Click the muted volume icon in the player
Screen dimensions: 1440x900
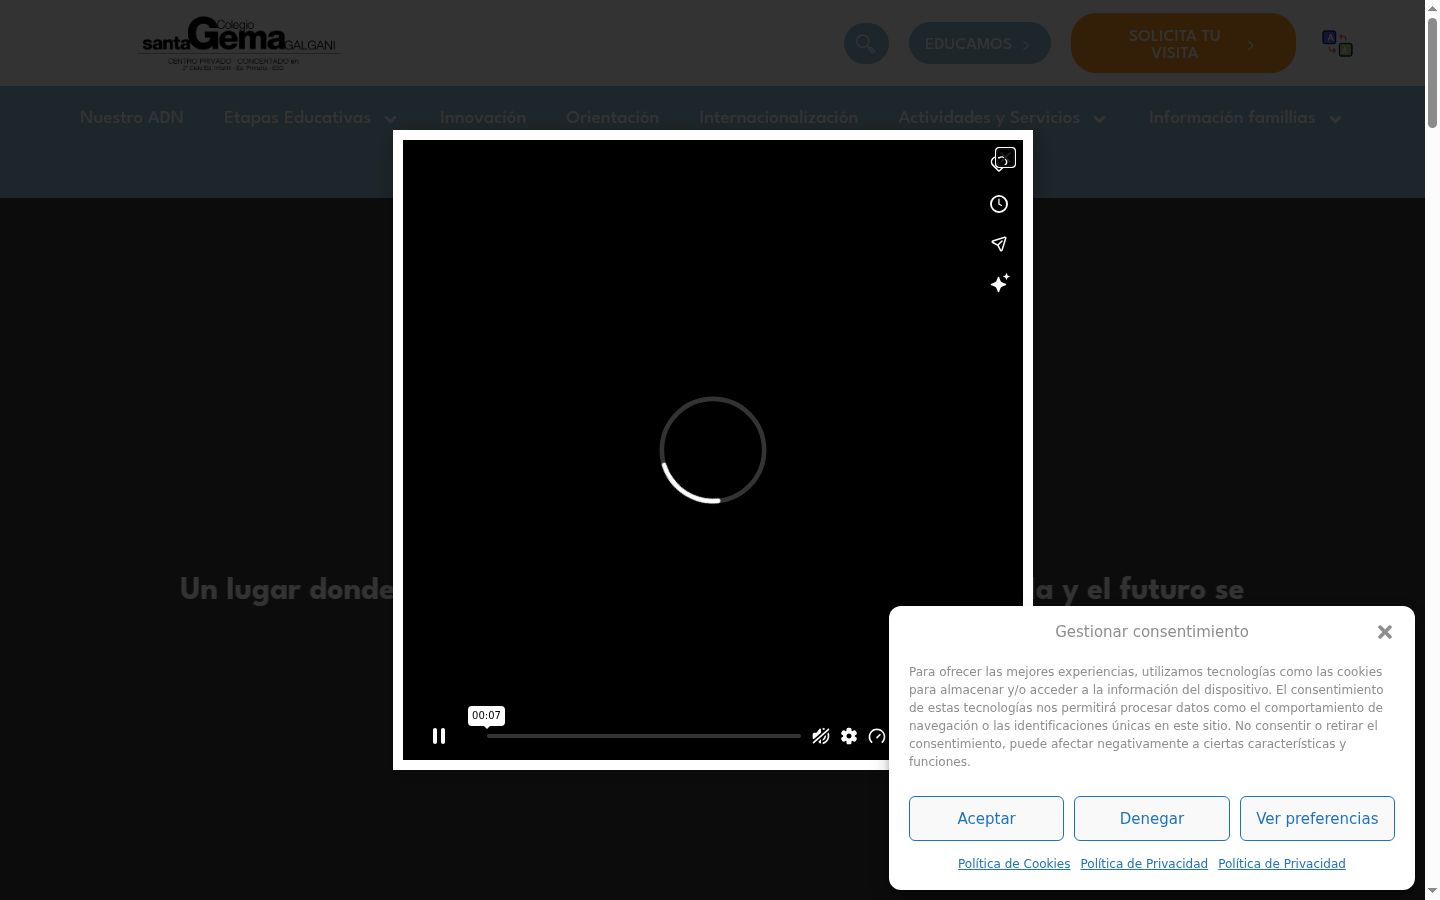click(x=821, y=736)
